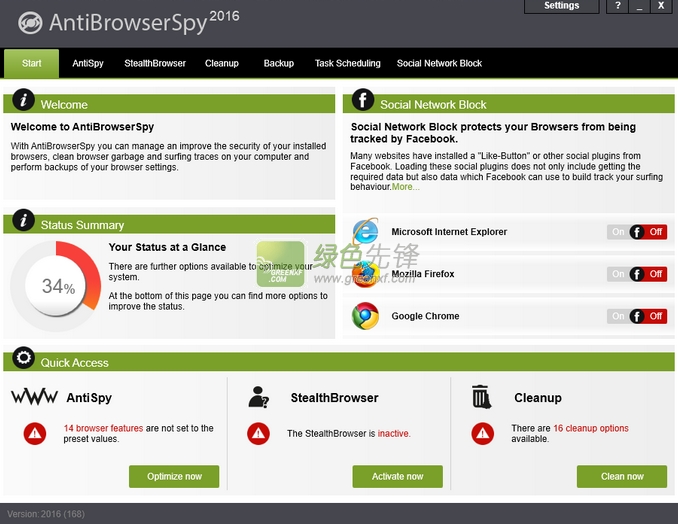Minimize the AntiBrowserSpy window
678x524 pixels.
click(640, 6)
